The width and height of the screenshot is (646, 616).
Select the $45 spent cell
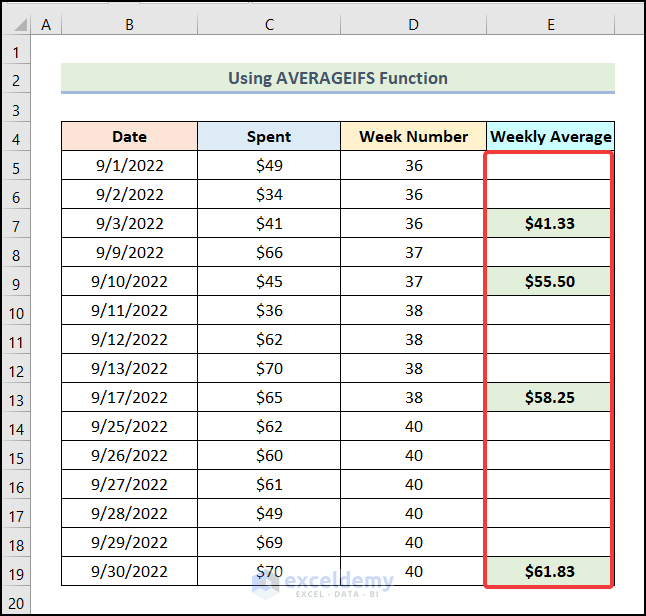pyautogui.click(x=269, y=281)
